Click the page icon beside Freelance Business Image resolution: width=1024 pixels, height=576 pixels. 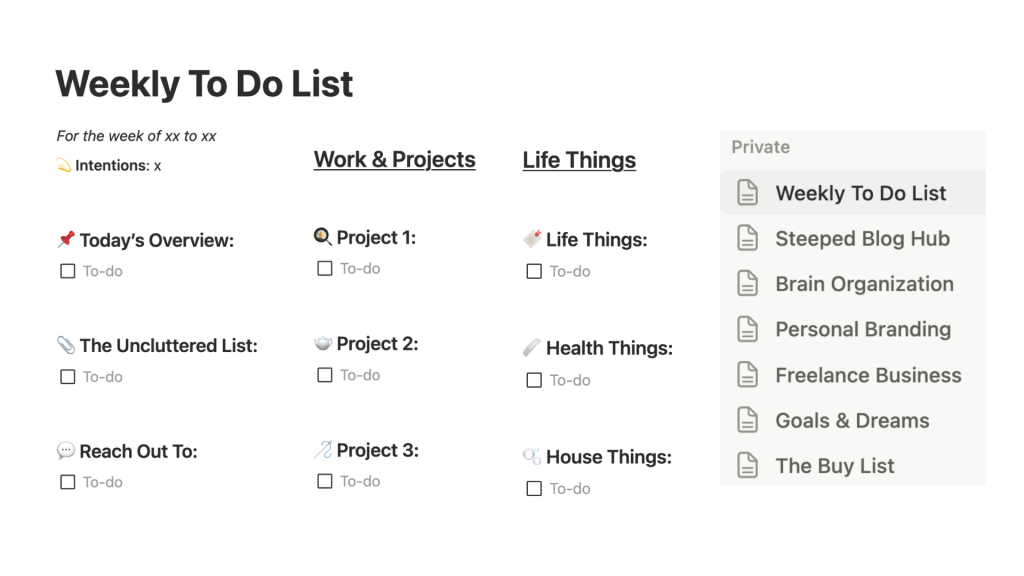(x=747, y=375)
